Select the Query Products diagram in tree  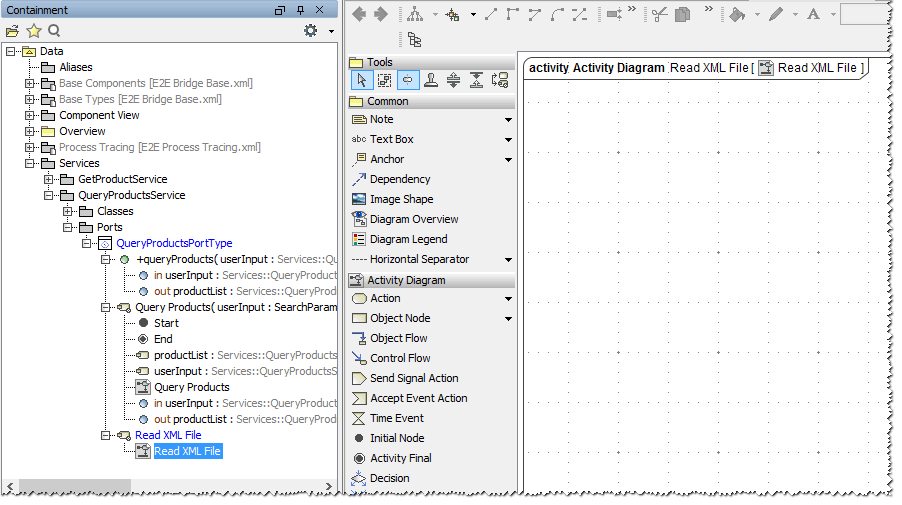[x=191, y=387]
